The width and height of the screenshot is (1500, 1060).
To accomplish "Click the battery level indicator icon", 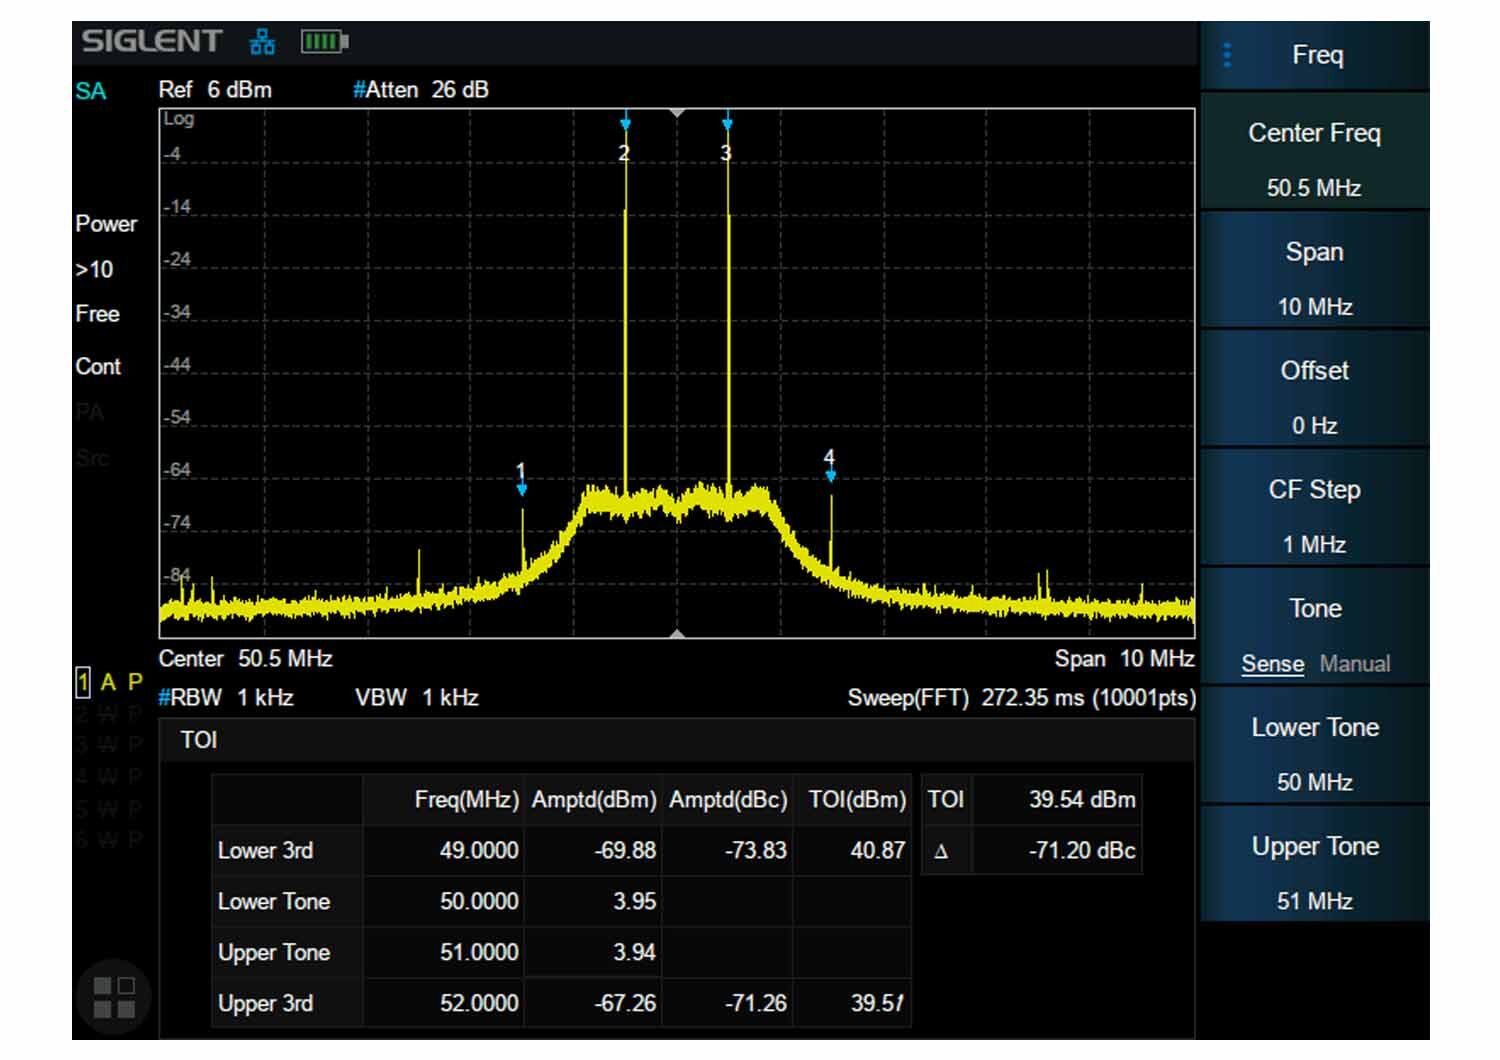I will [324, 42].
